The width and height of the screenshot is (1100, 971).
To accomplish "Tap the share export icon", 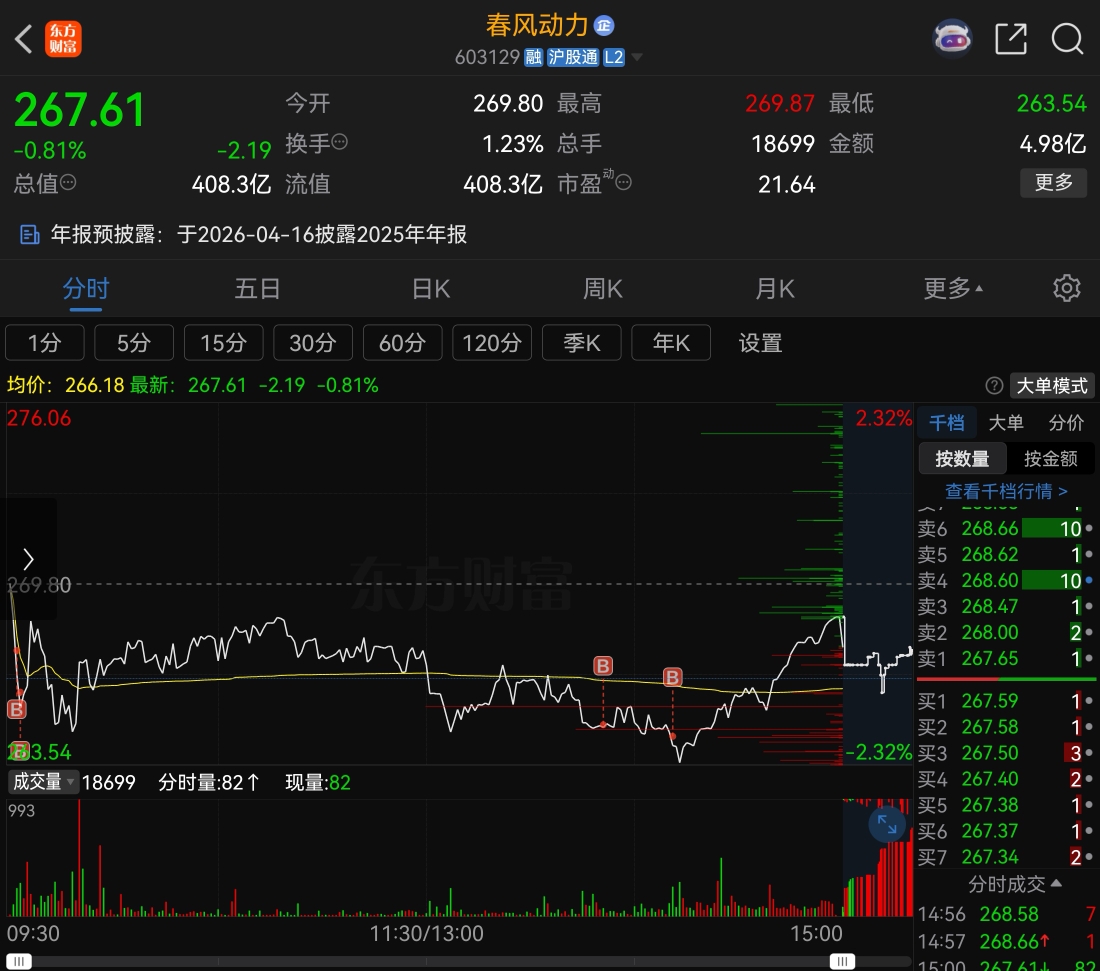I will pos(1011,39).
